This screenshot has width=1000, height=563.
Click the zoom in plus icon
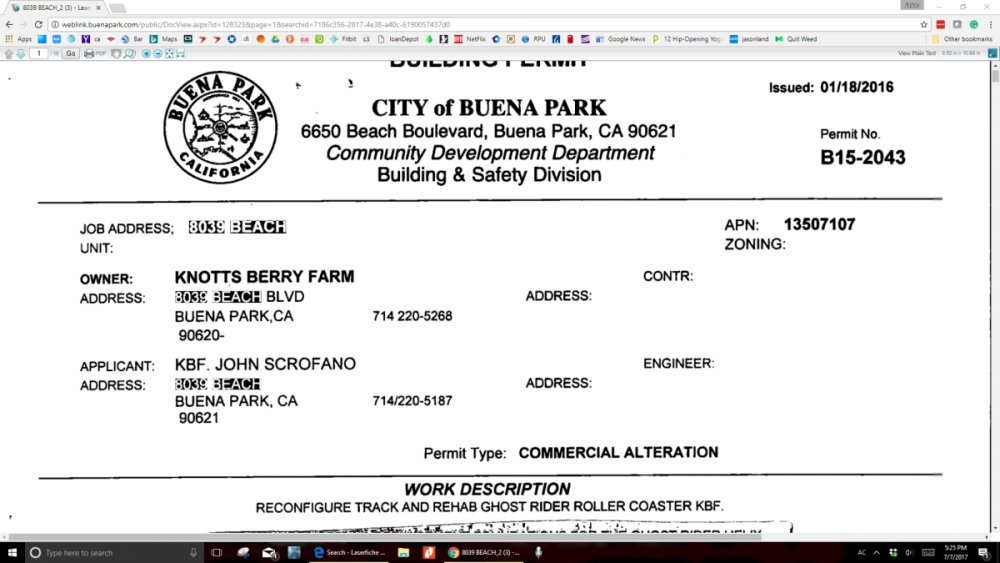tap(145, 53)
